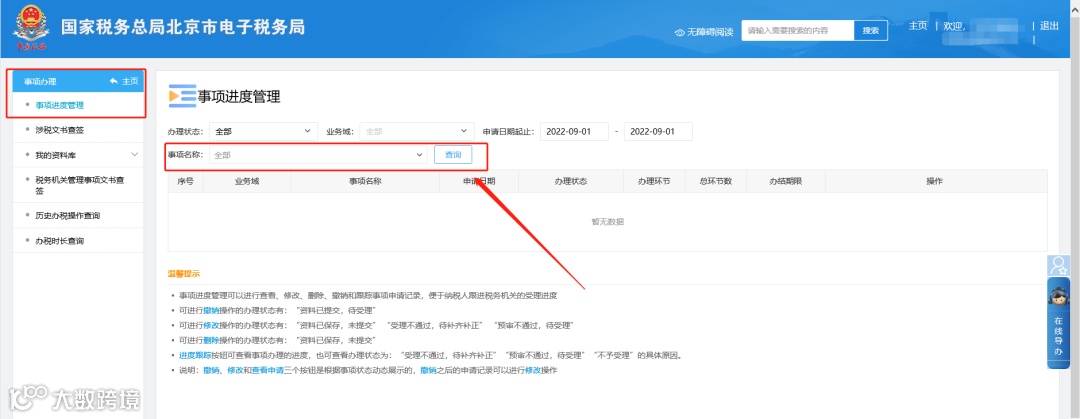Click the 温馨提示 heading
1080x419 pixels.
pyautogui.click(x=183, y=274)
